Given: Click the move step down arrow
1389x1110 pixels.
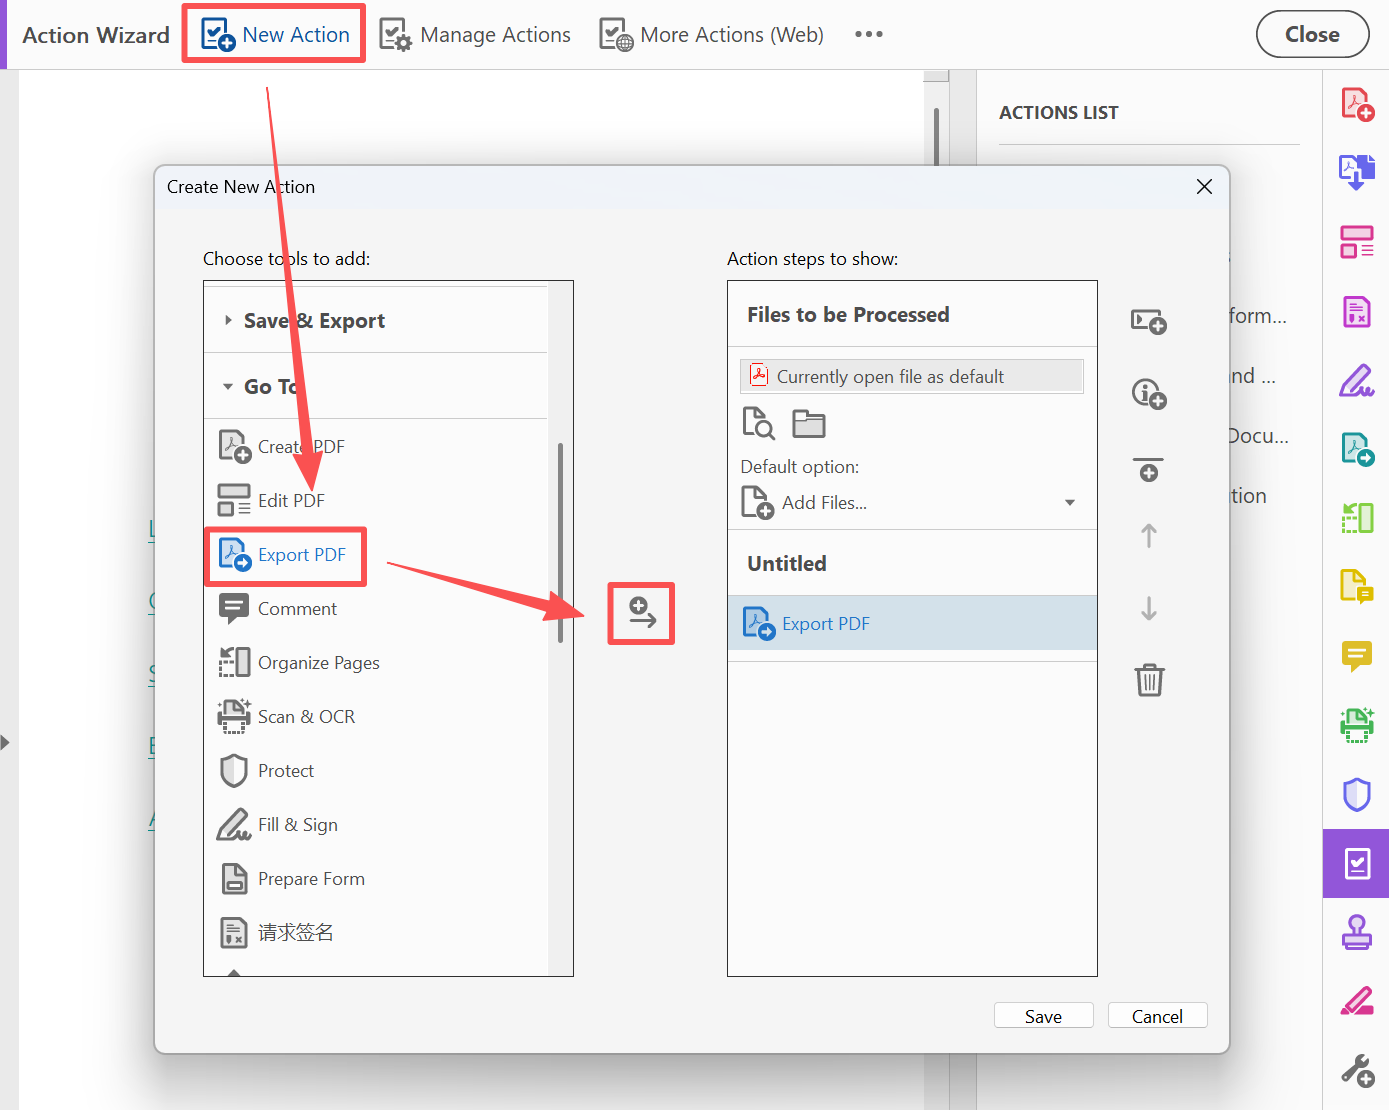Looking at the screenshot, I should click(1149, 608).
